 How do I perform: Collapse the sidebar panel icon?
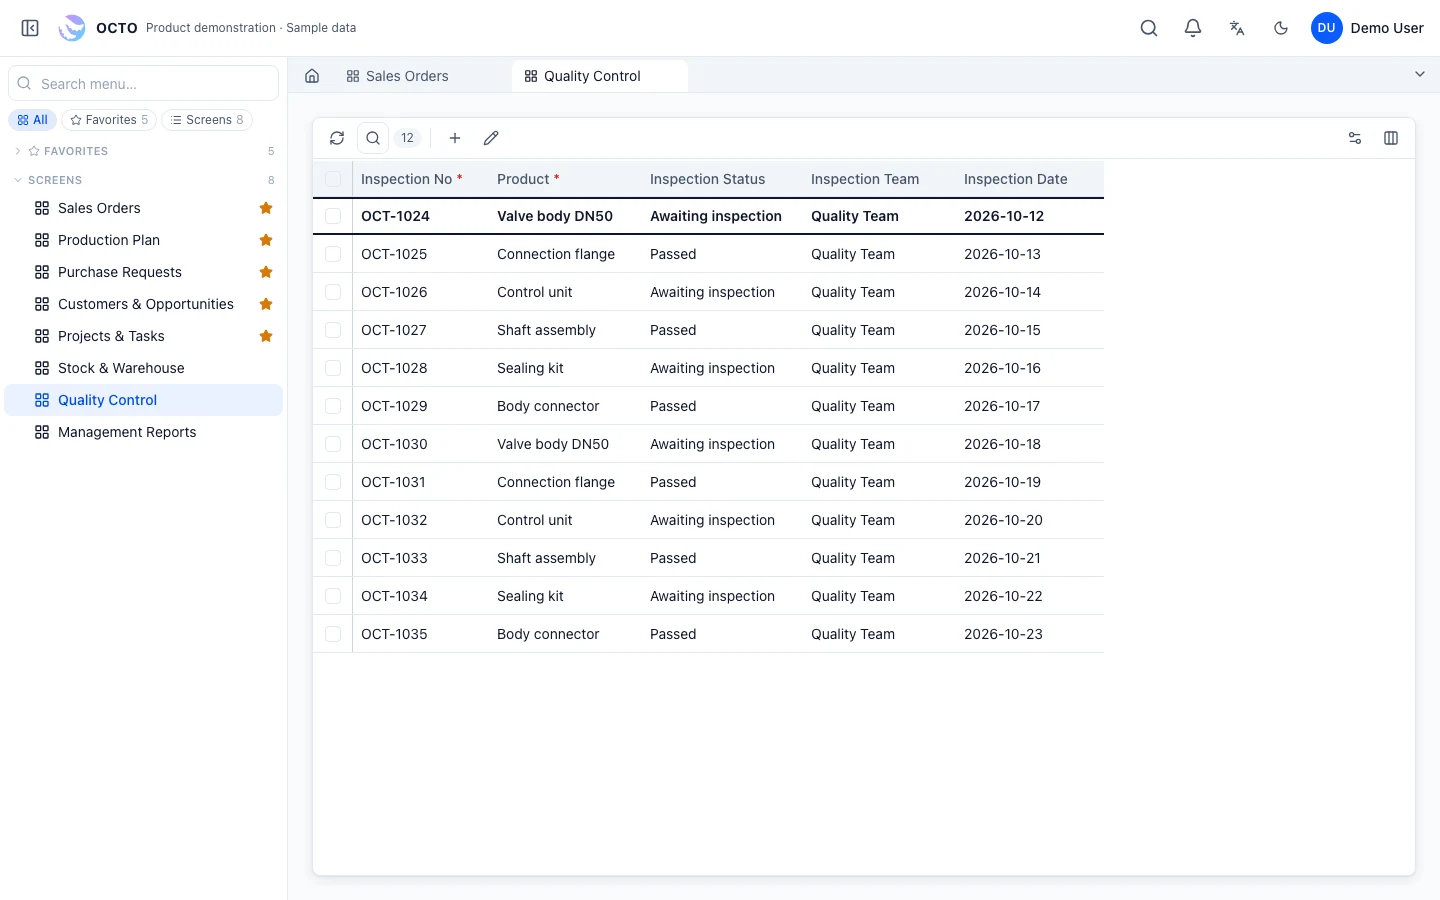[x=30, y=28]
